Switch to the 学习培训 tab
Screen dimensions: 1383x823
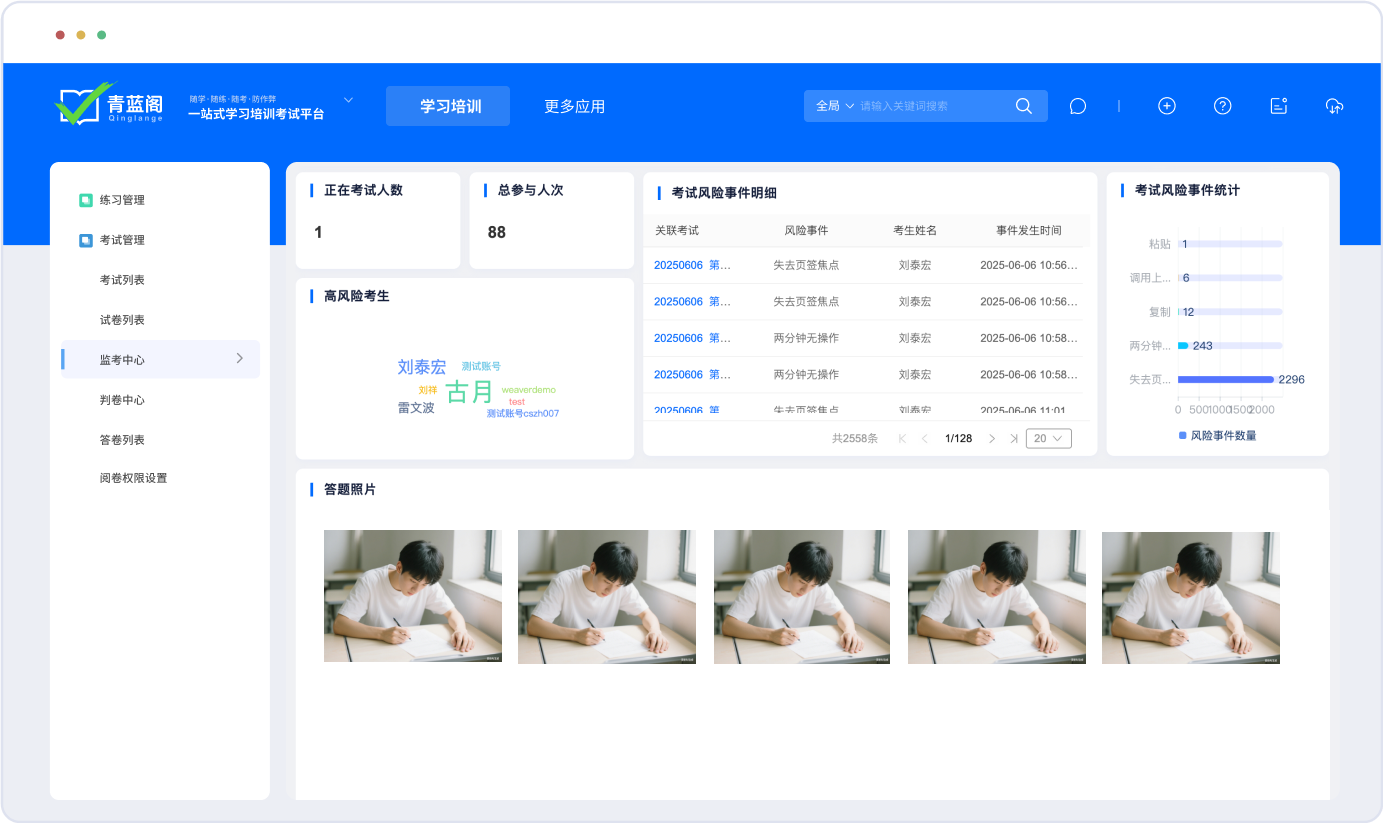448,106
